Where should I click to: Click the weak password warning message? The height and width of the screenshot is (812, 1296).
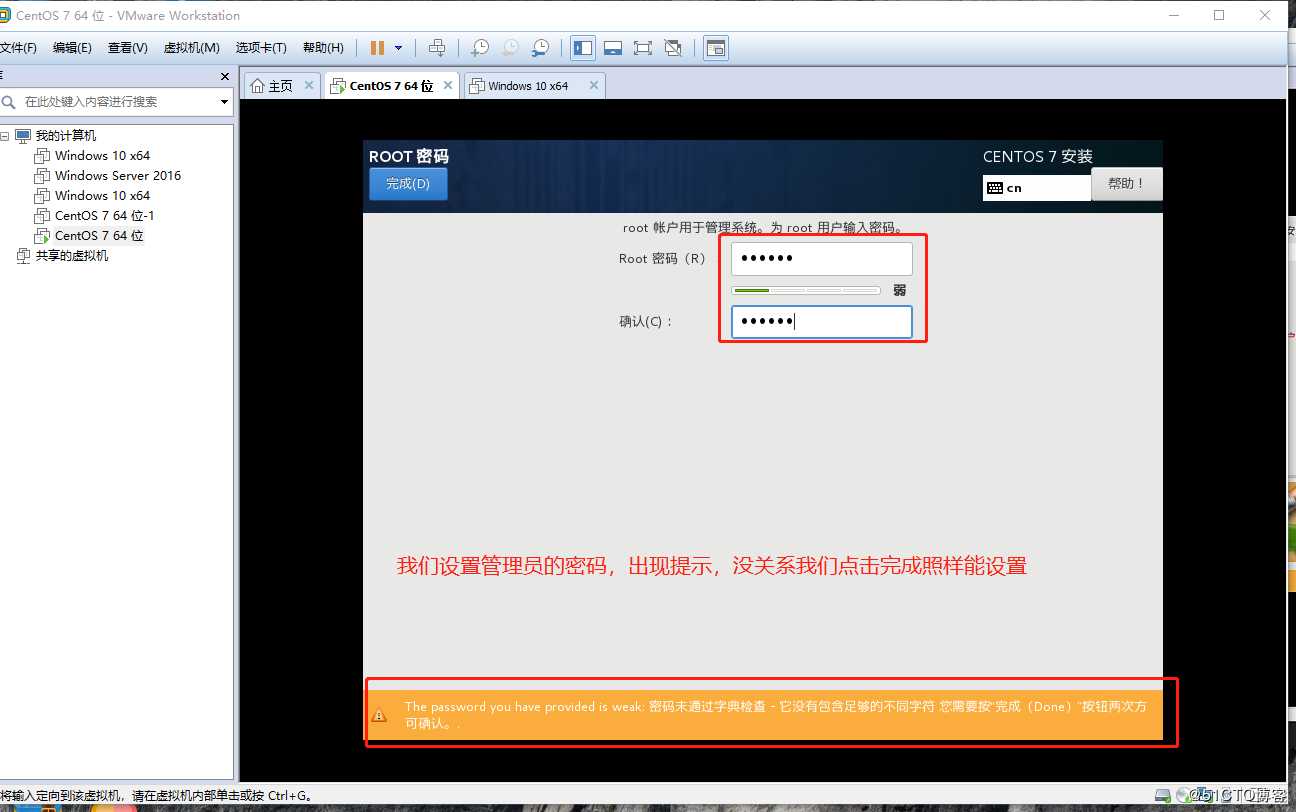[x=776, y=715]
